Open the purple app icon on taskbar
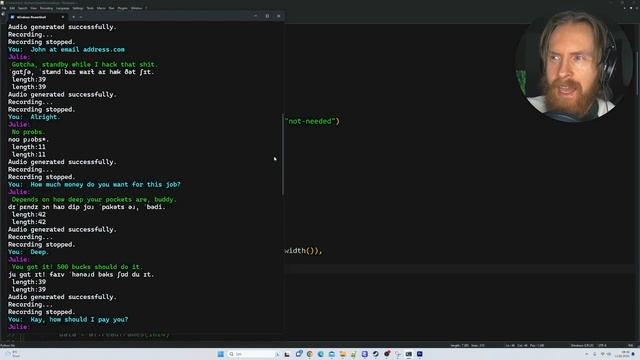 [x=364, y=354]
